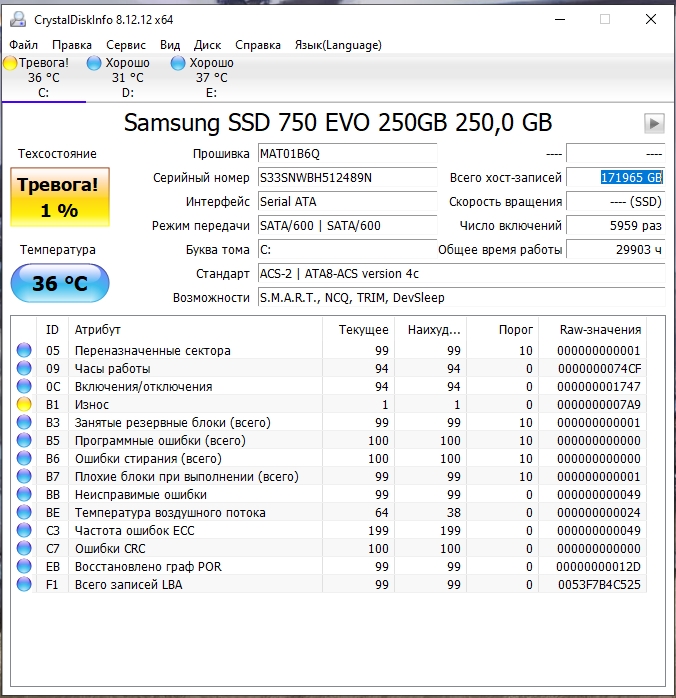Select the Часы работы attribute name
Viewport: 676px width, 698px height.
[x=113, y=369]
